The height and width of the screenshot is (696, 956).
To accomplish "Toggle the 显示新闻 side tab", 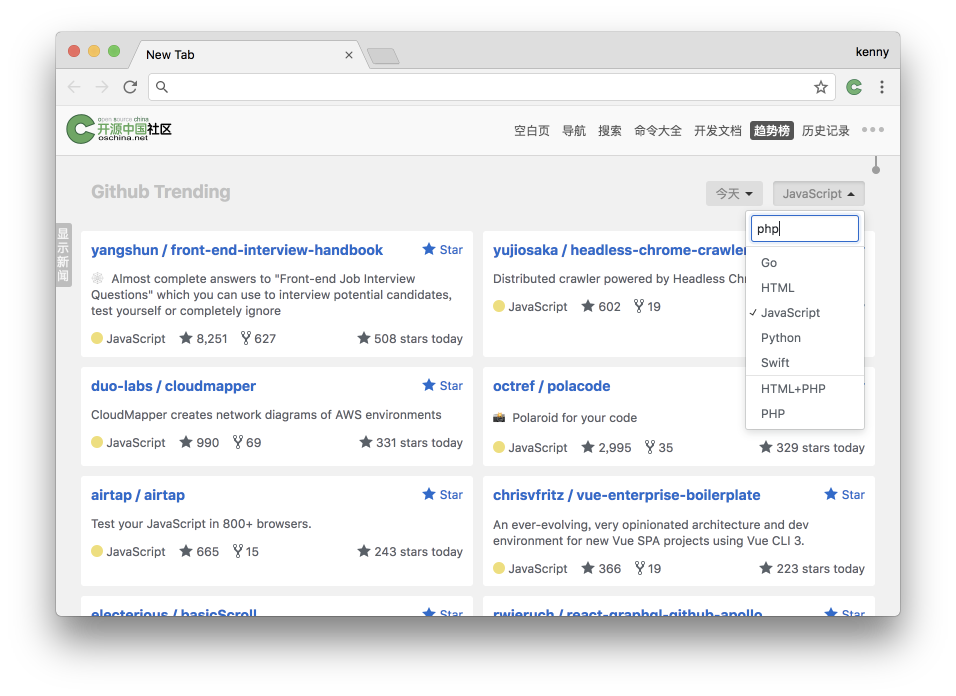I will point(63,255).
